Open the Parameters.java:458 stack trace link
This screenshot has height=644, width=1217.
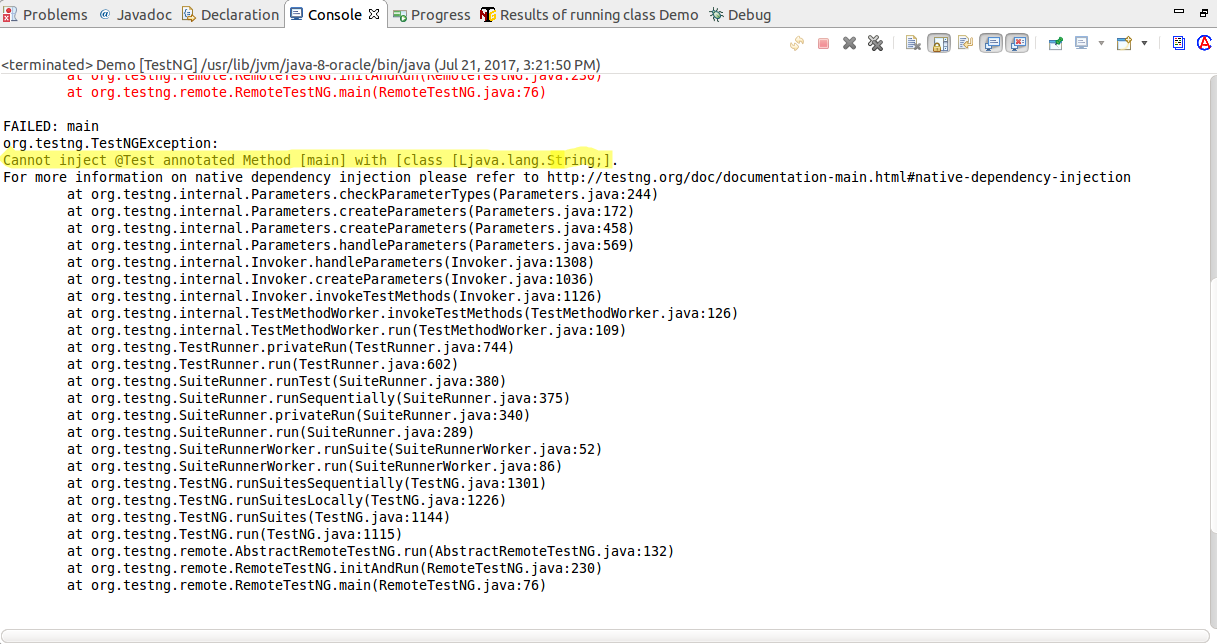click(549, 228)
